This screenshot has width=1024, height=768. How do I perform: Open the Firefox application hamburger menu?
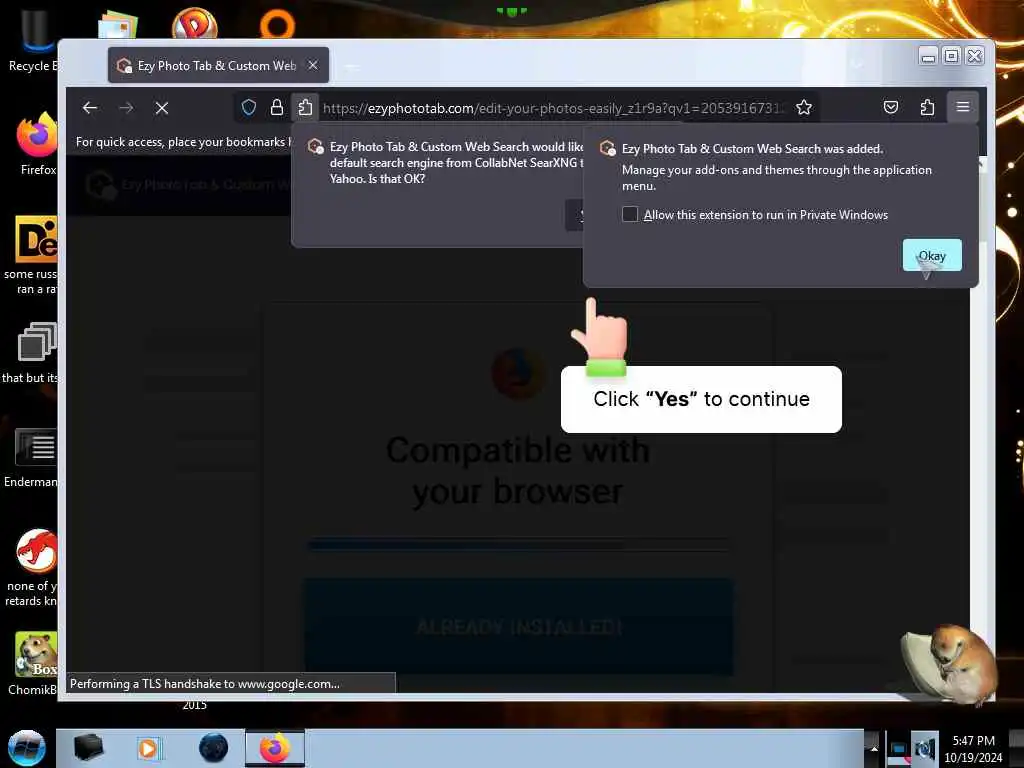click(x=963, y=107)
